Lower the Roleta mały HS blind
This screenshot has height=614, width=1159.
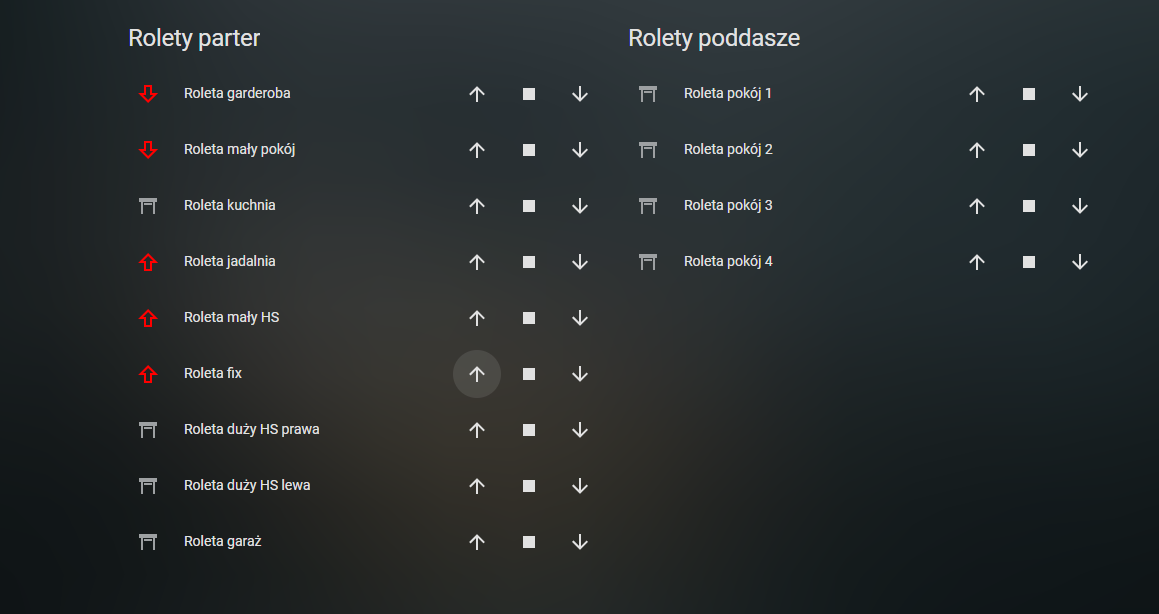[580, 318]
